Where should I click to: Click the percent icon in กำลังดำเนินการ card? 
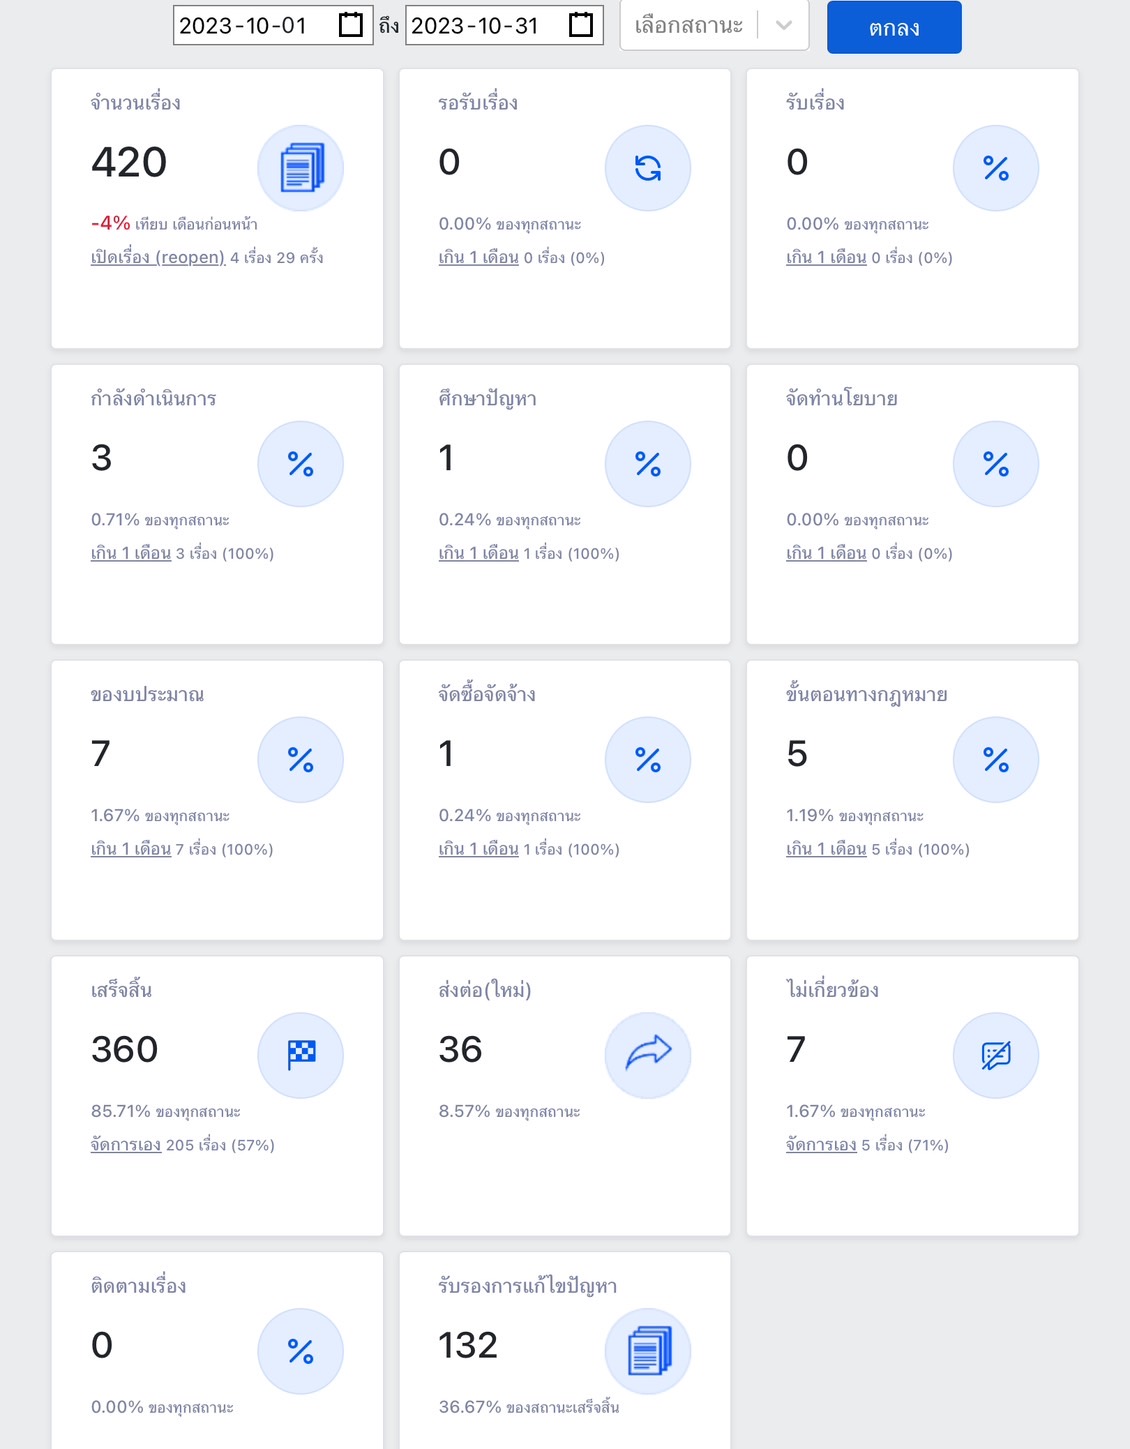click(x=301, y=464)
